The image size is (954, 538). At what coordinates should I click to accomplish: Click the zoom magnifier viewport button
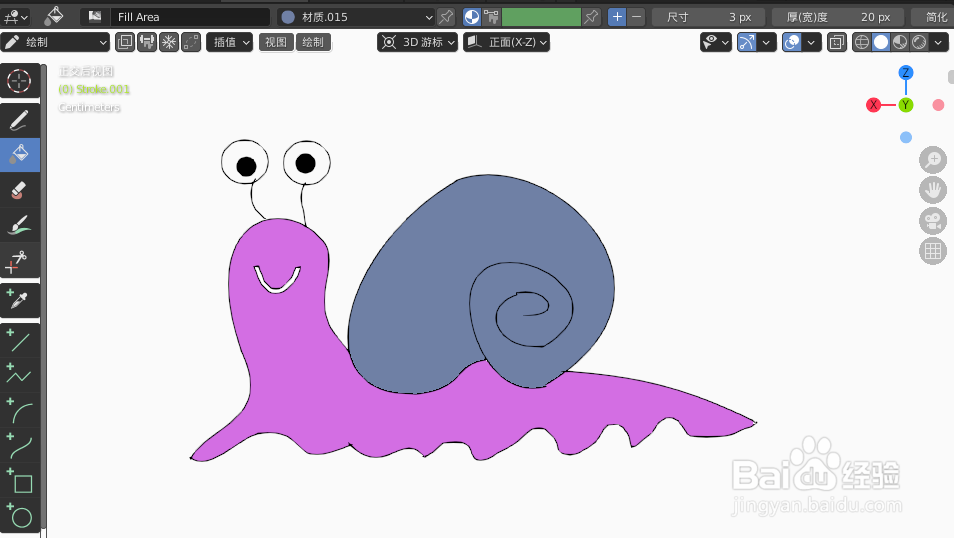932,160
